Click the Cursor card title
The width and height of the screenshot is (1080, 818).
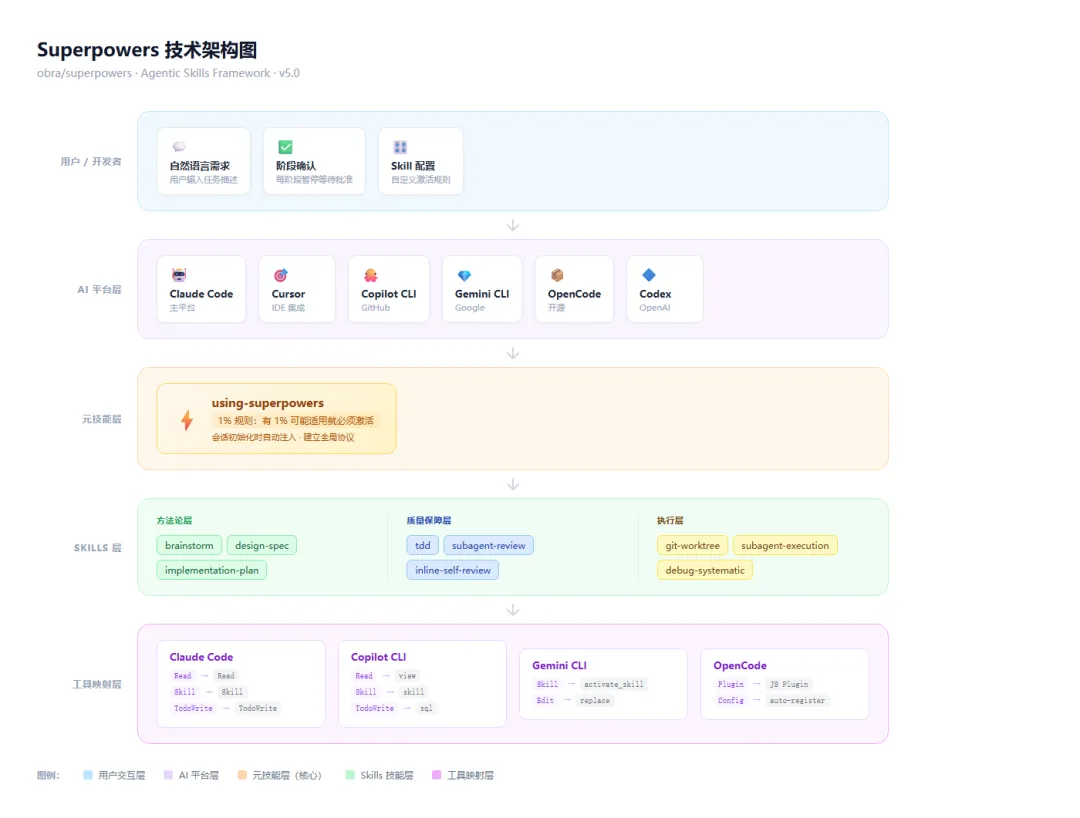pyautogui.click(x=288, y=294)
